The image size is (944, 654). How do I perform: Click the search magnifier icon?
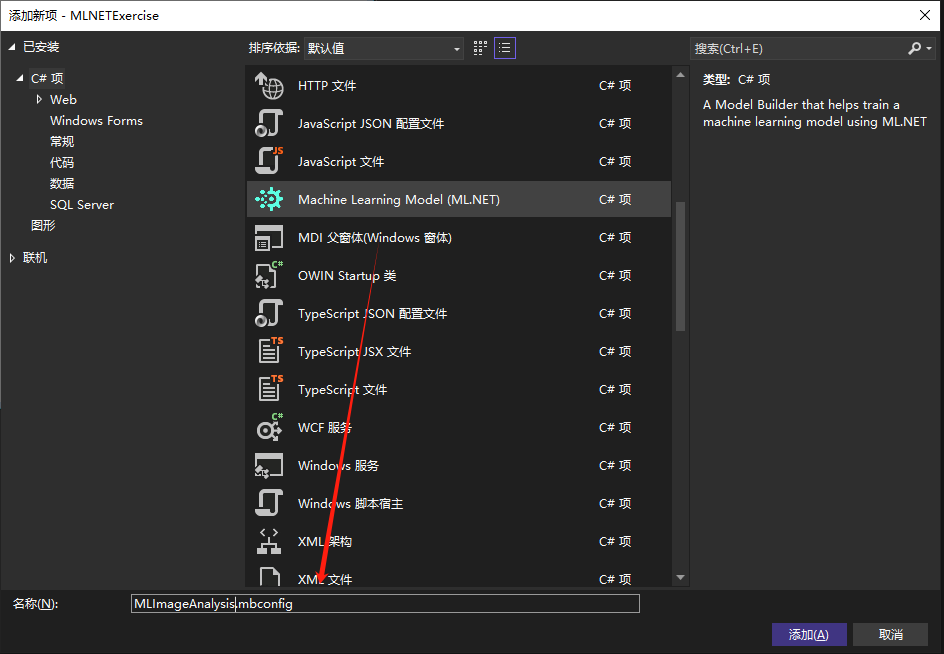point(917,48)
